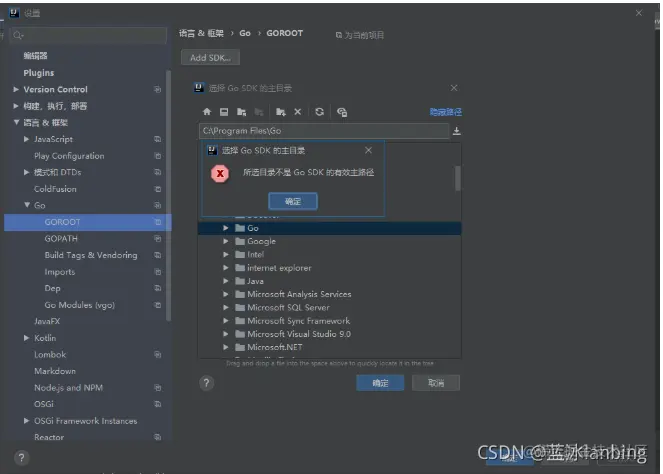The height and width of the screenshot is (474, 663).
Task: Click the hide path link
Action: pos(446,112)
